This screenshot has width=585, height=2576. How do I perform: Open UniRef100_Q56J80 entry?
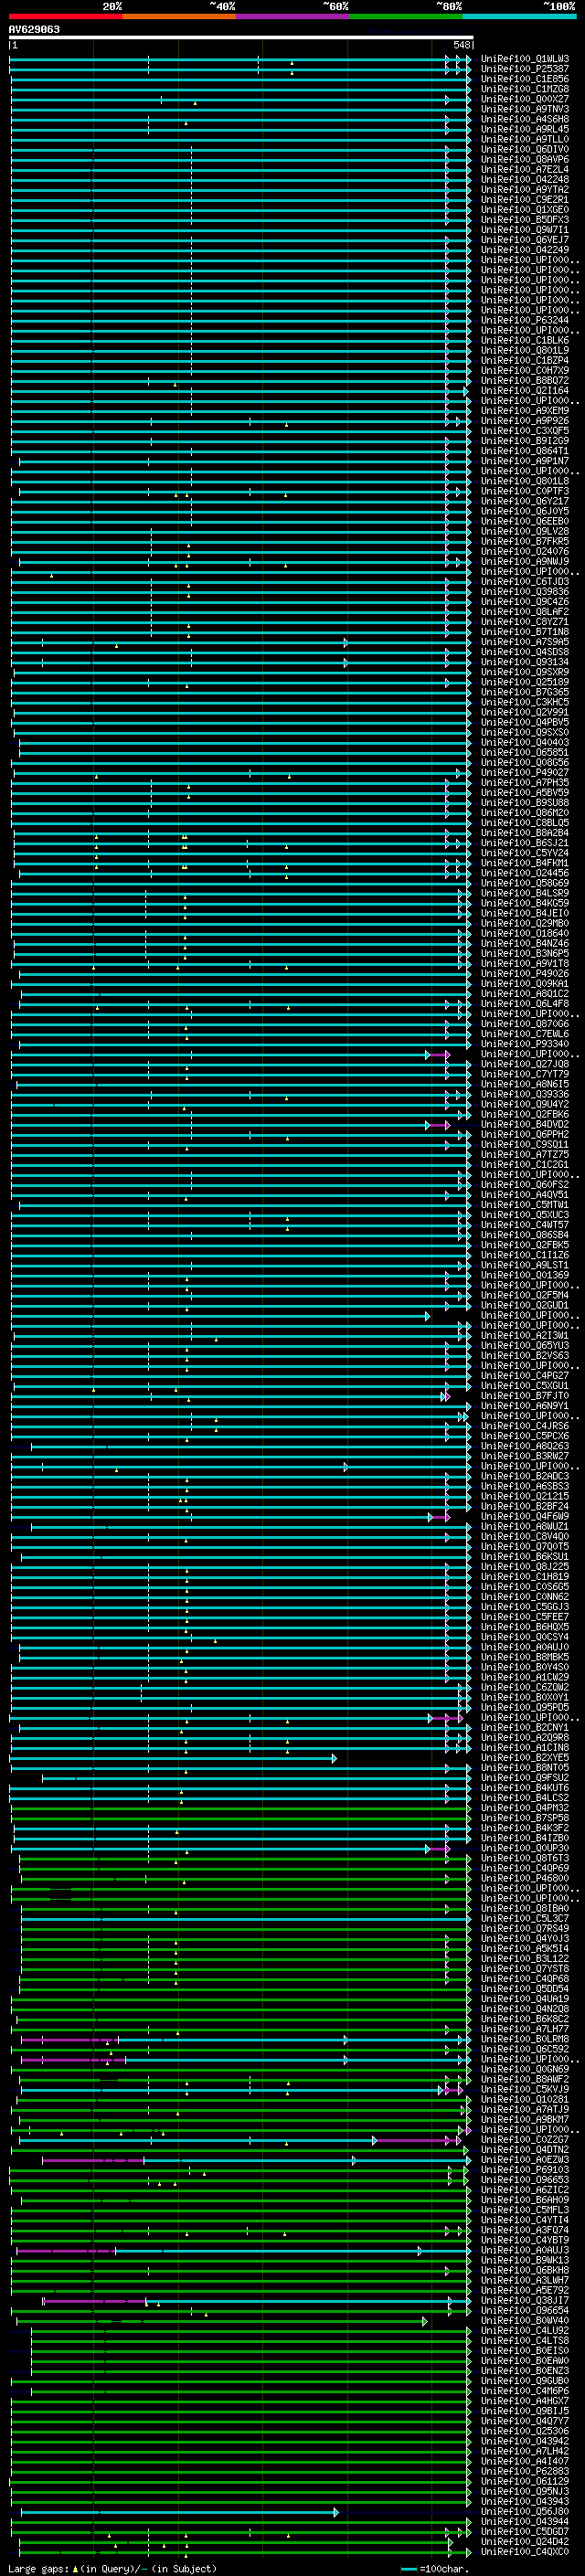[x=525, y=2511]
